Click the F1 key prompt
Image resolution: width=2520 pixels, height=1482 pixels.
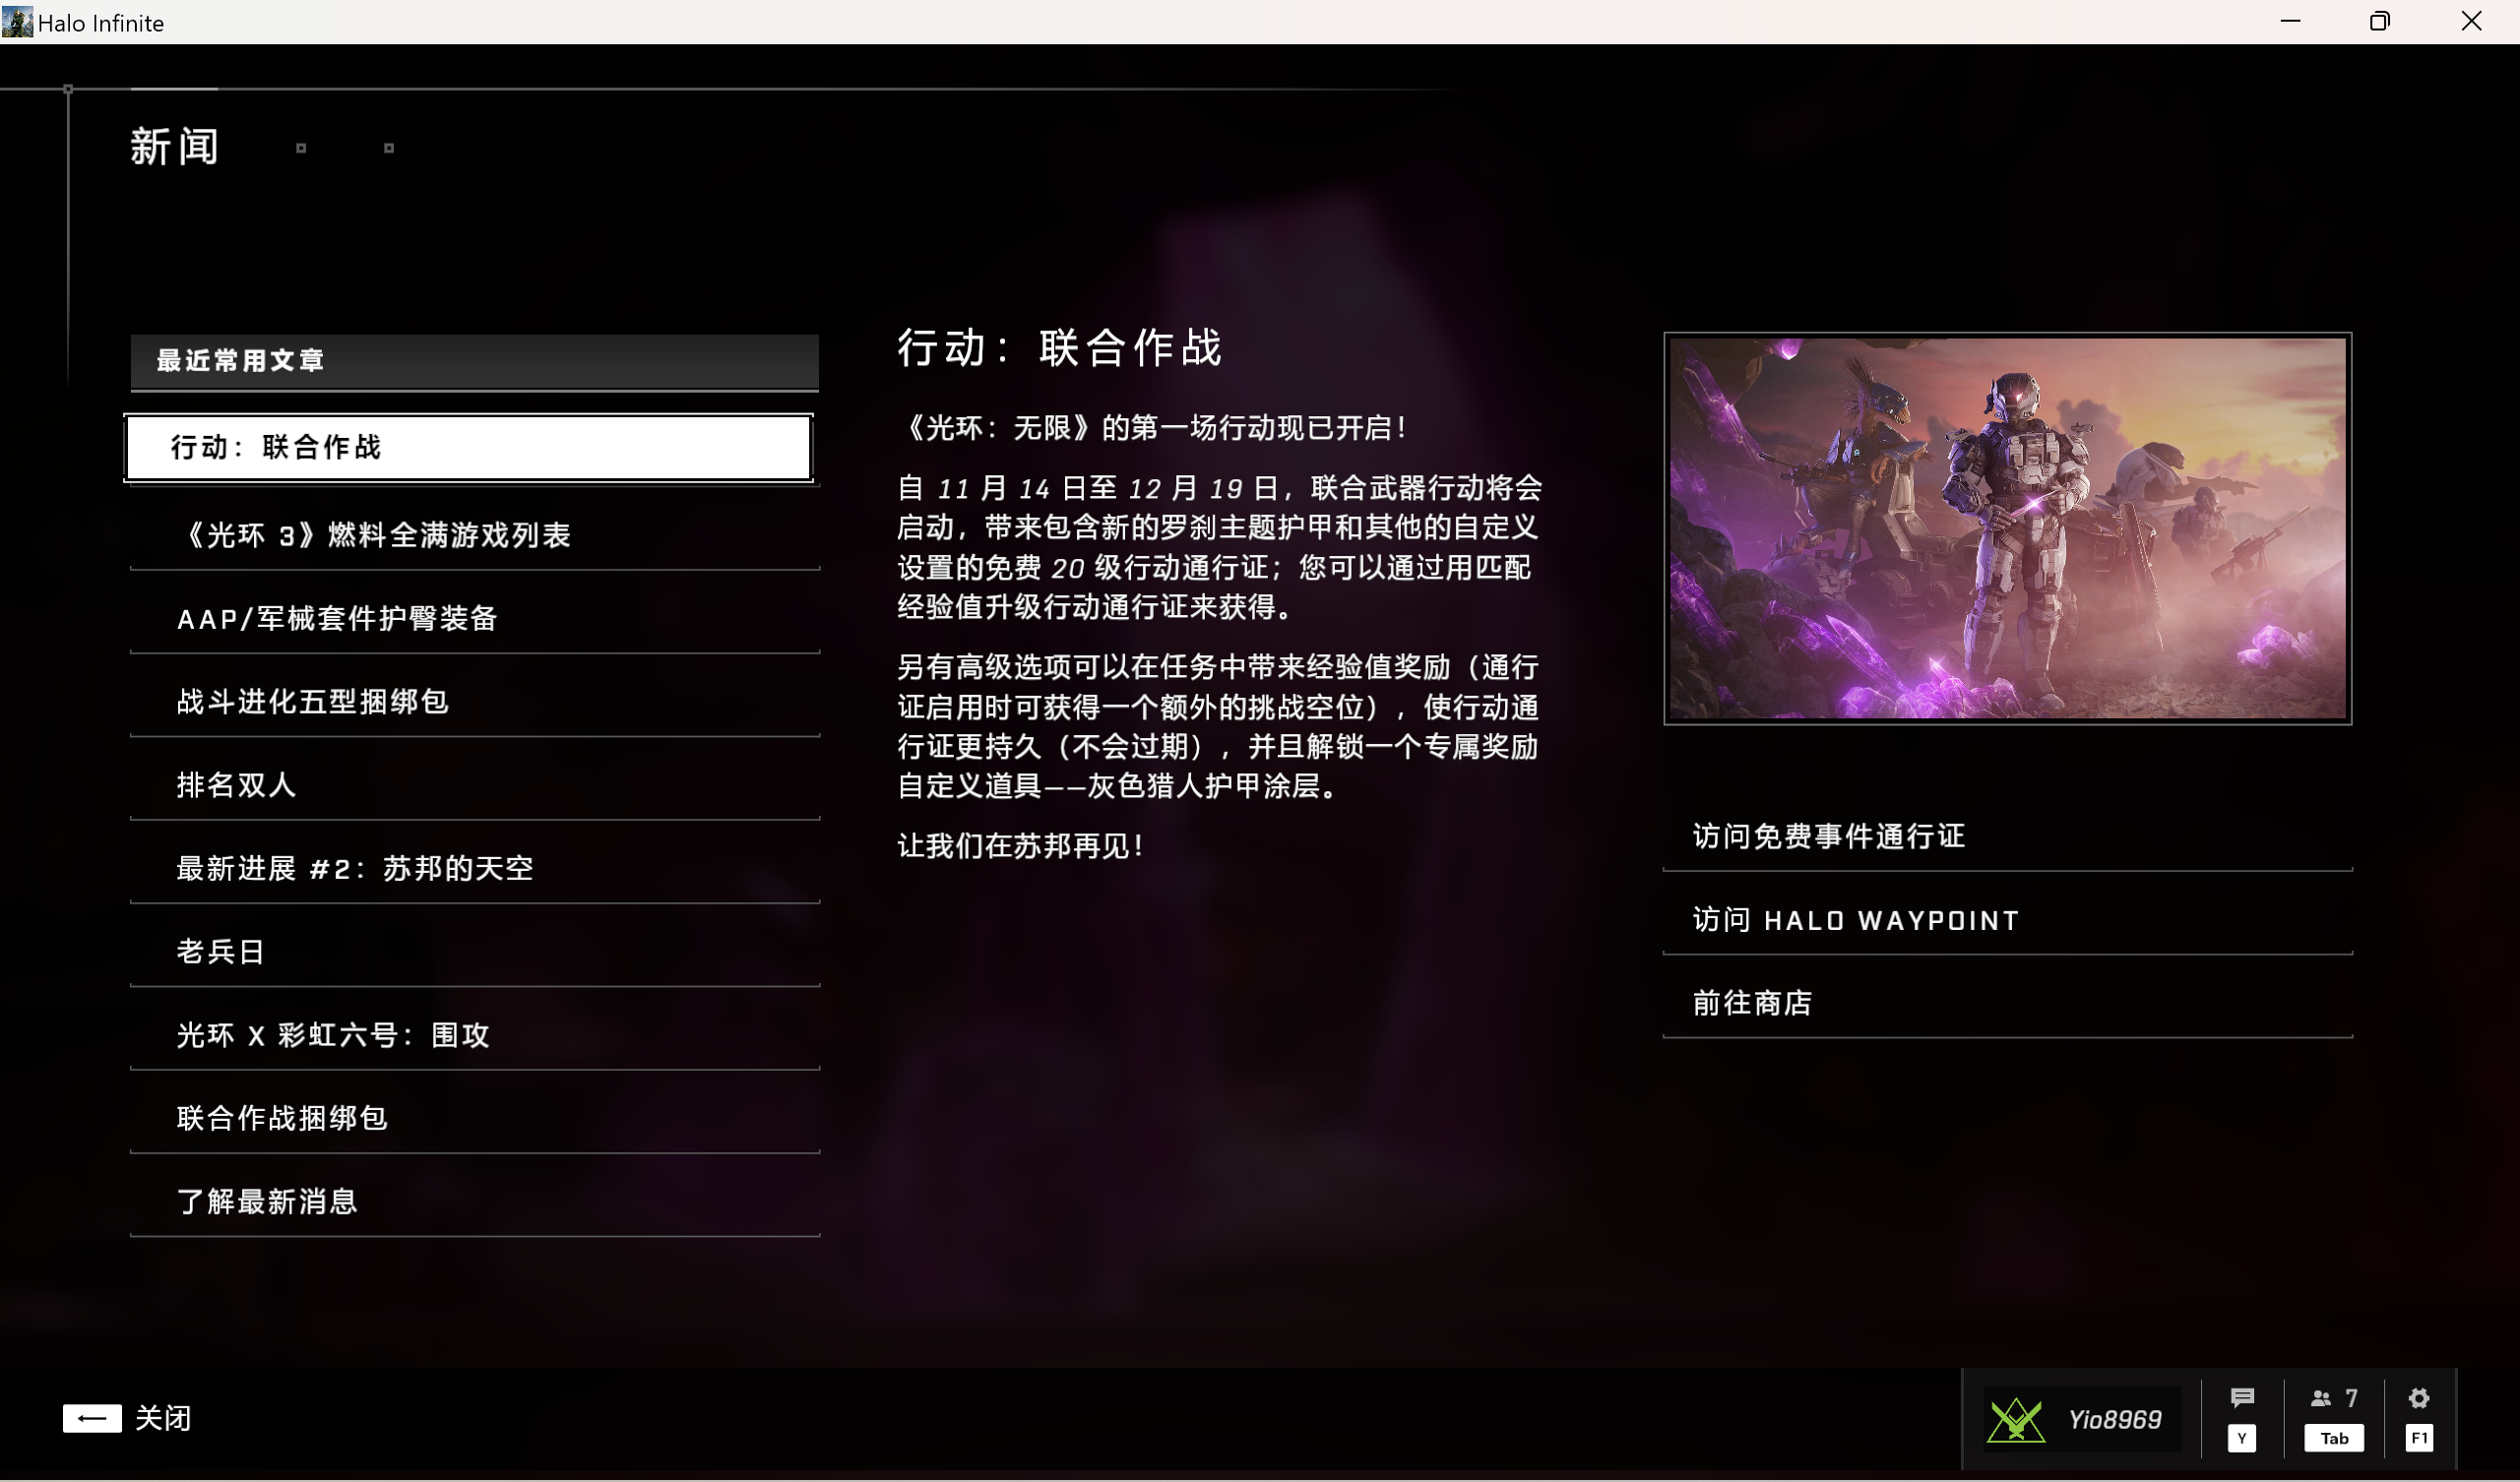[x=2418, y=1438]
